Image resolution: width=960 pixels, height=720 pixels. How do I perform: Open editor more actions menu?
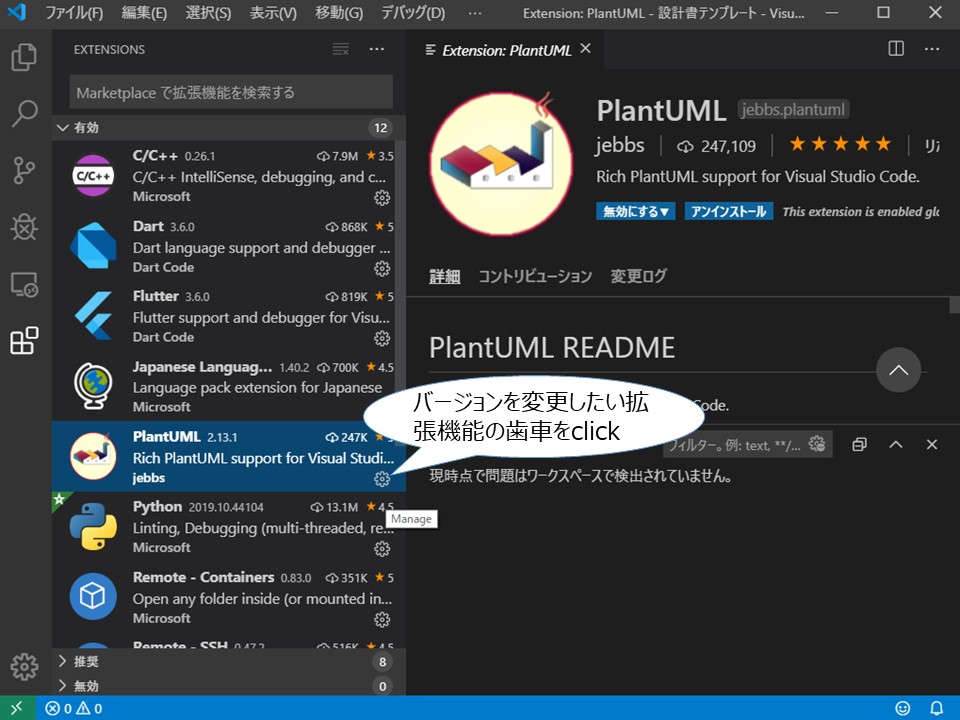[x=932, y=48]
